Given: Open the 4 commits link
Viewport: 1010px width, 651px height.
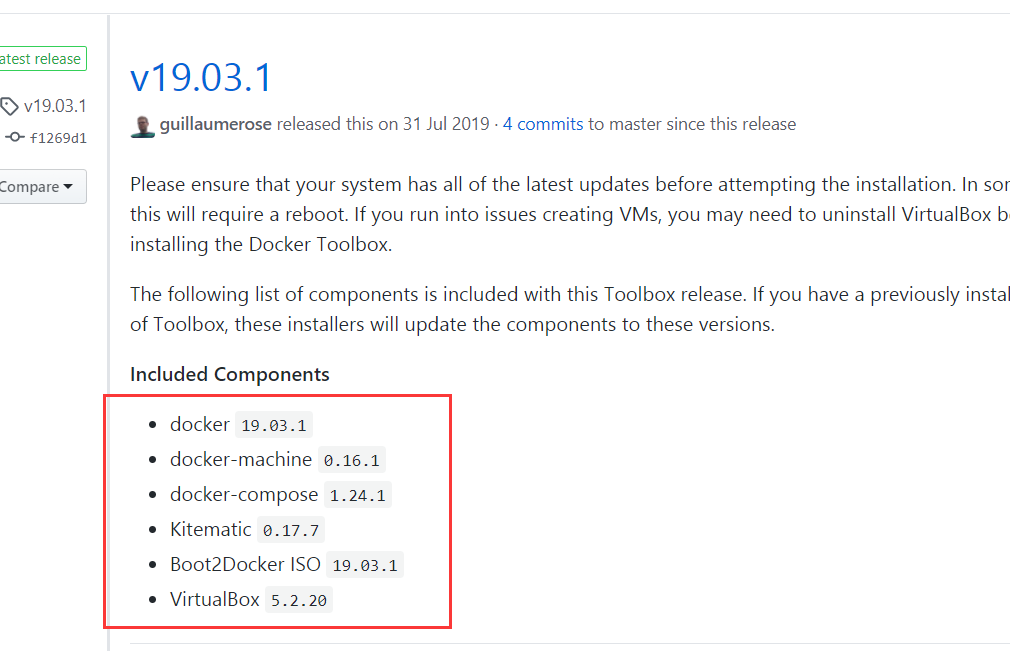Looking at the screenshot, I should click(542, 125).
